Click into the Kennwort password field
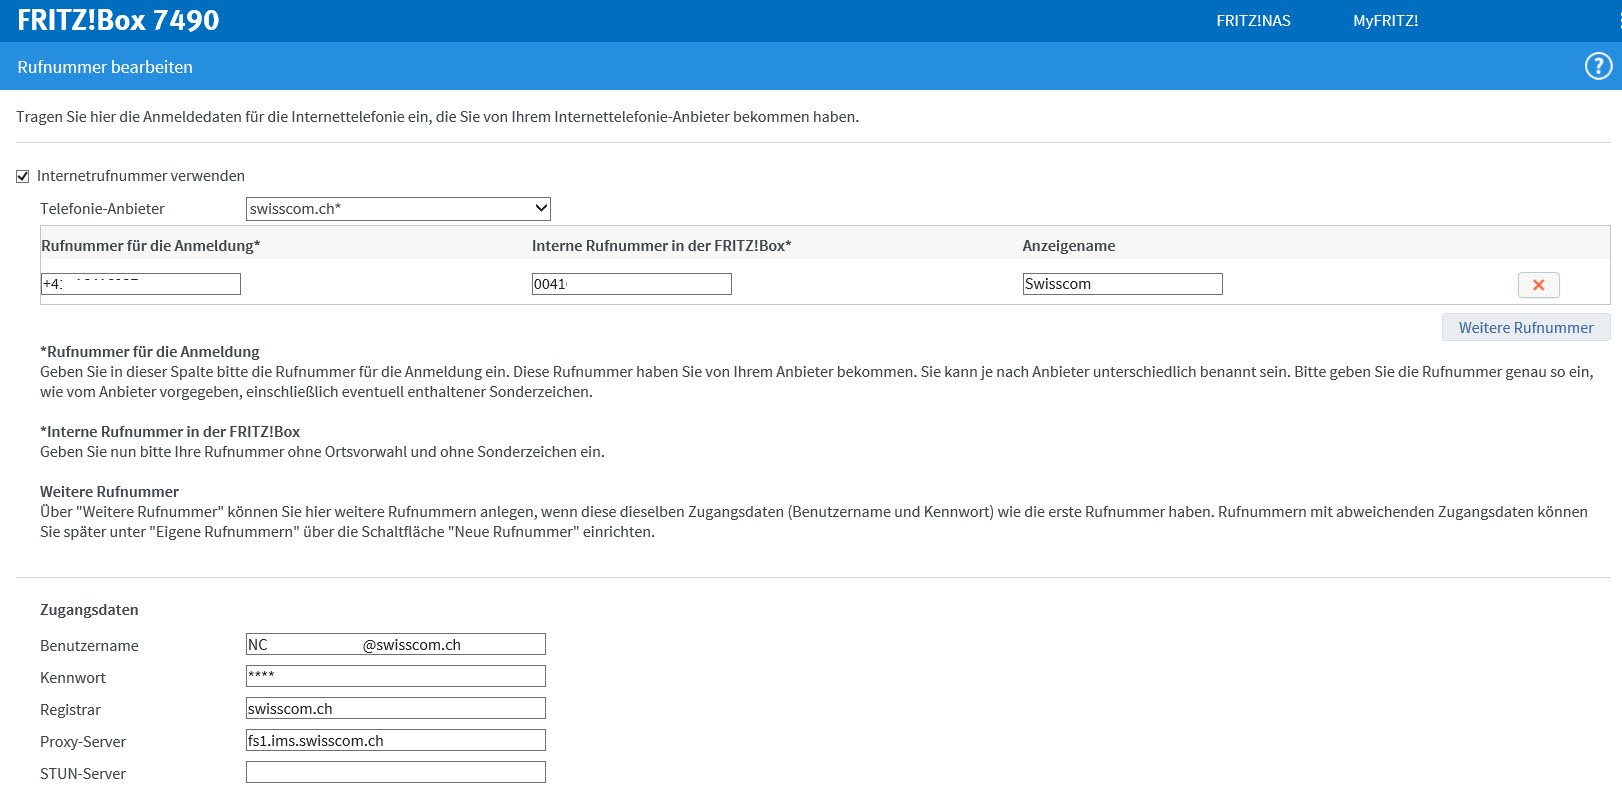 (x=395, y=677)
